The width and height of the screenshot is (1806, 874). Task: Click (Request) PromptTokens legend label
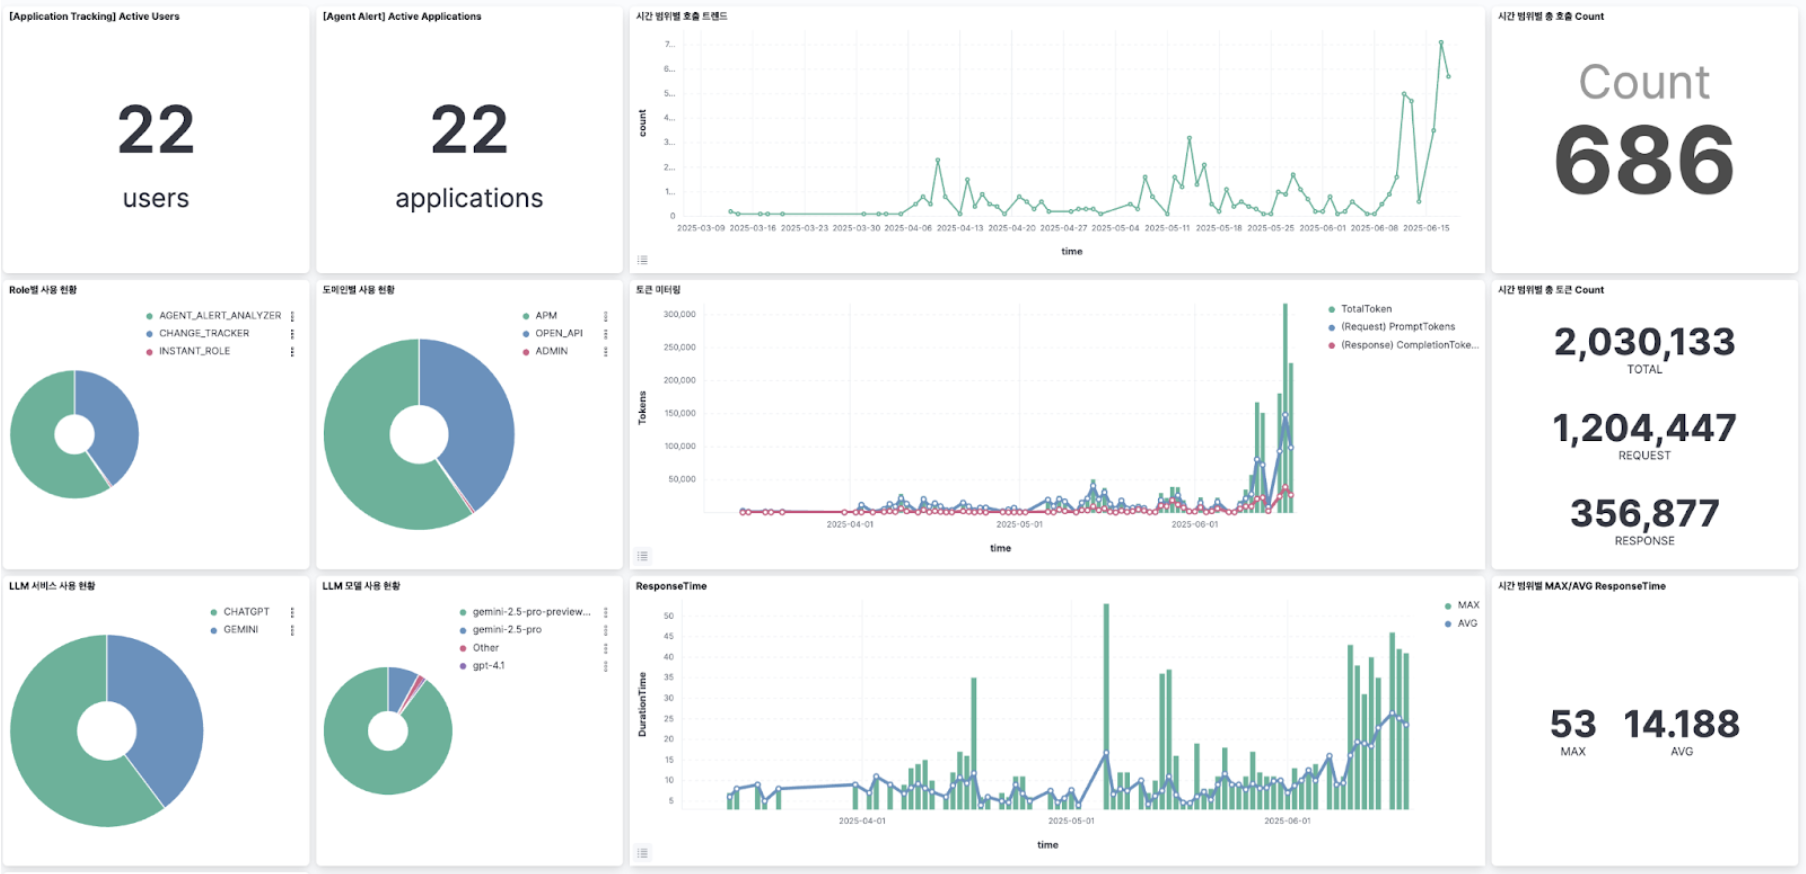click(x=1397, y=327)
